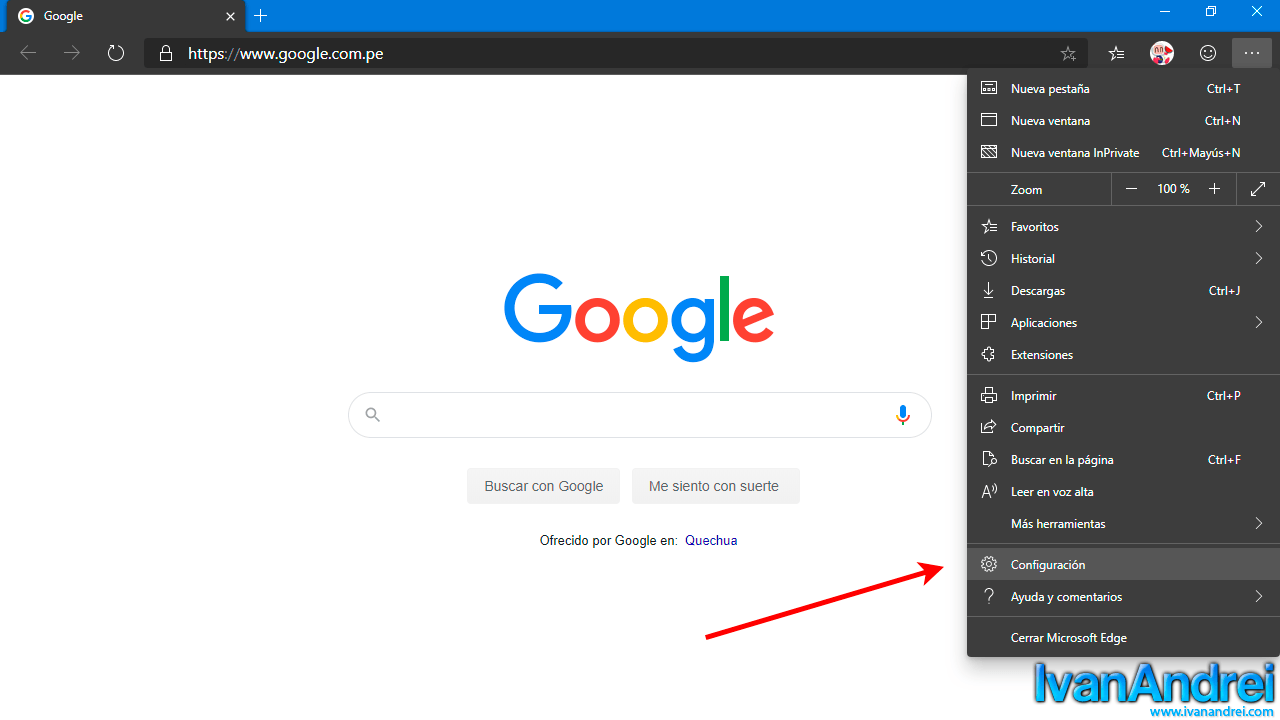Open Nueva ventana InPrivate

1123,153
